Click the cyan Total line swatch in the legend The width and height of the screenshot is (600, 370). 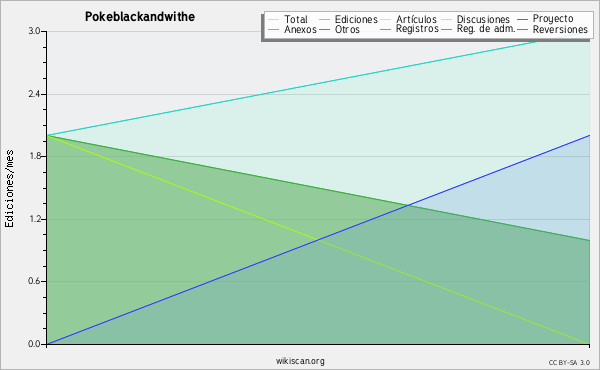coord(274,19)
